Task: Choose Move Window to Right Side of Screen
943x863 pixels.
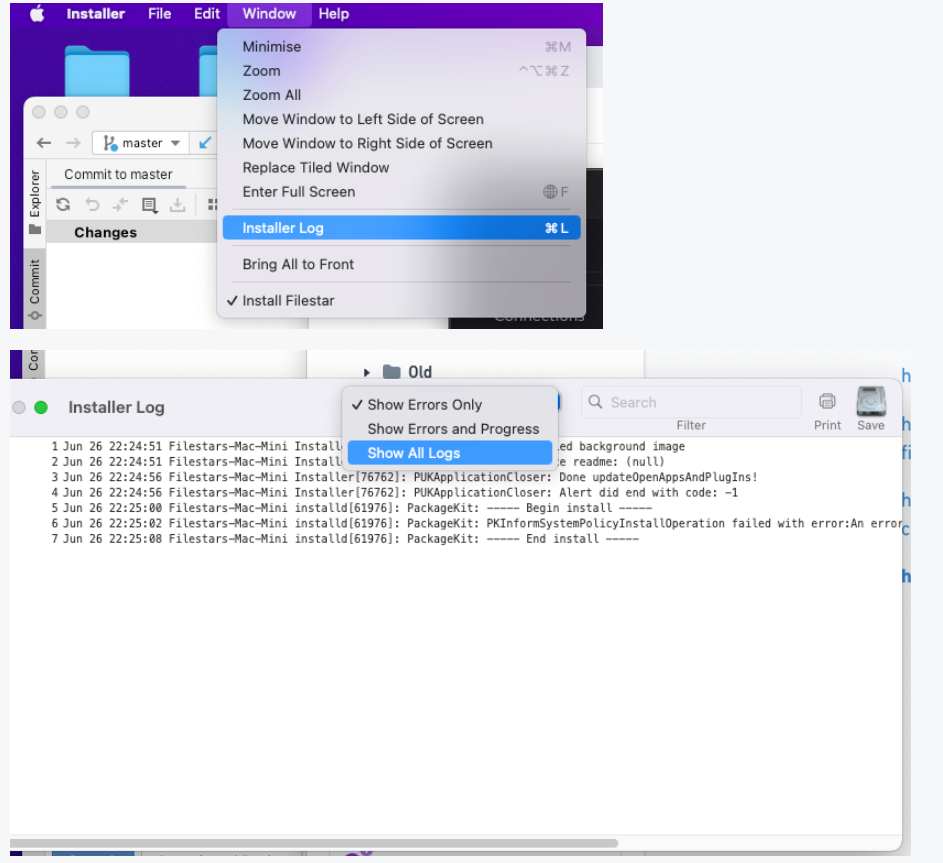Action: coord(401,143)
